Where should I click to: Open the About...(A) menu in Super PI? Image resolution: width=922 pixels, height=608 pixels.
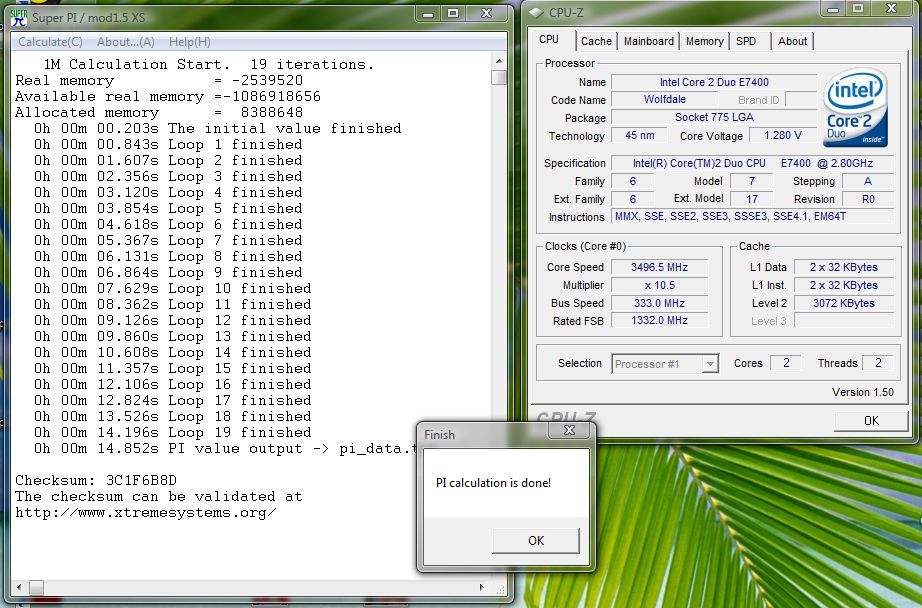(126, 42)
